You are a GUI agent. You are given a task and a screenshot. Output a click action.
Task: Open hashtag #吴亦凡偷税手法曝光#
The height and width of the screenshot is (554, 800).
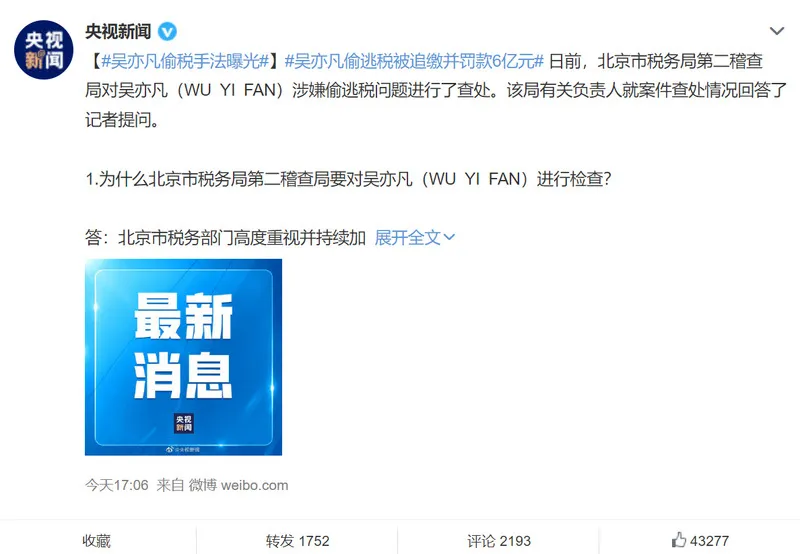(185, 61)
